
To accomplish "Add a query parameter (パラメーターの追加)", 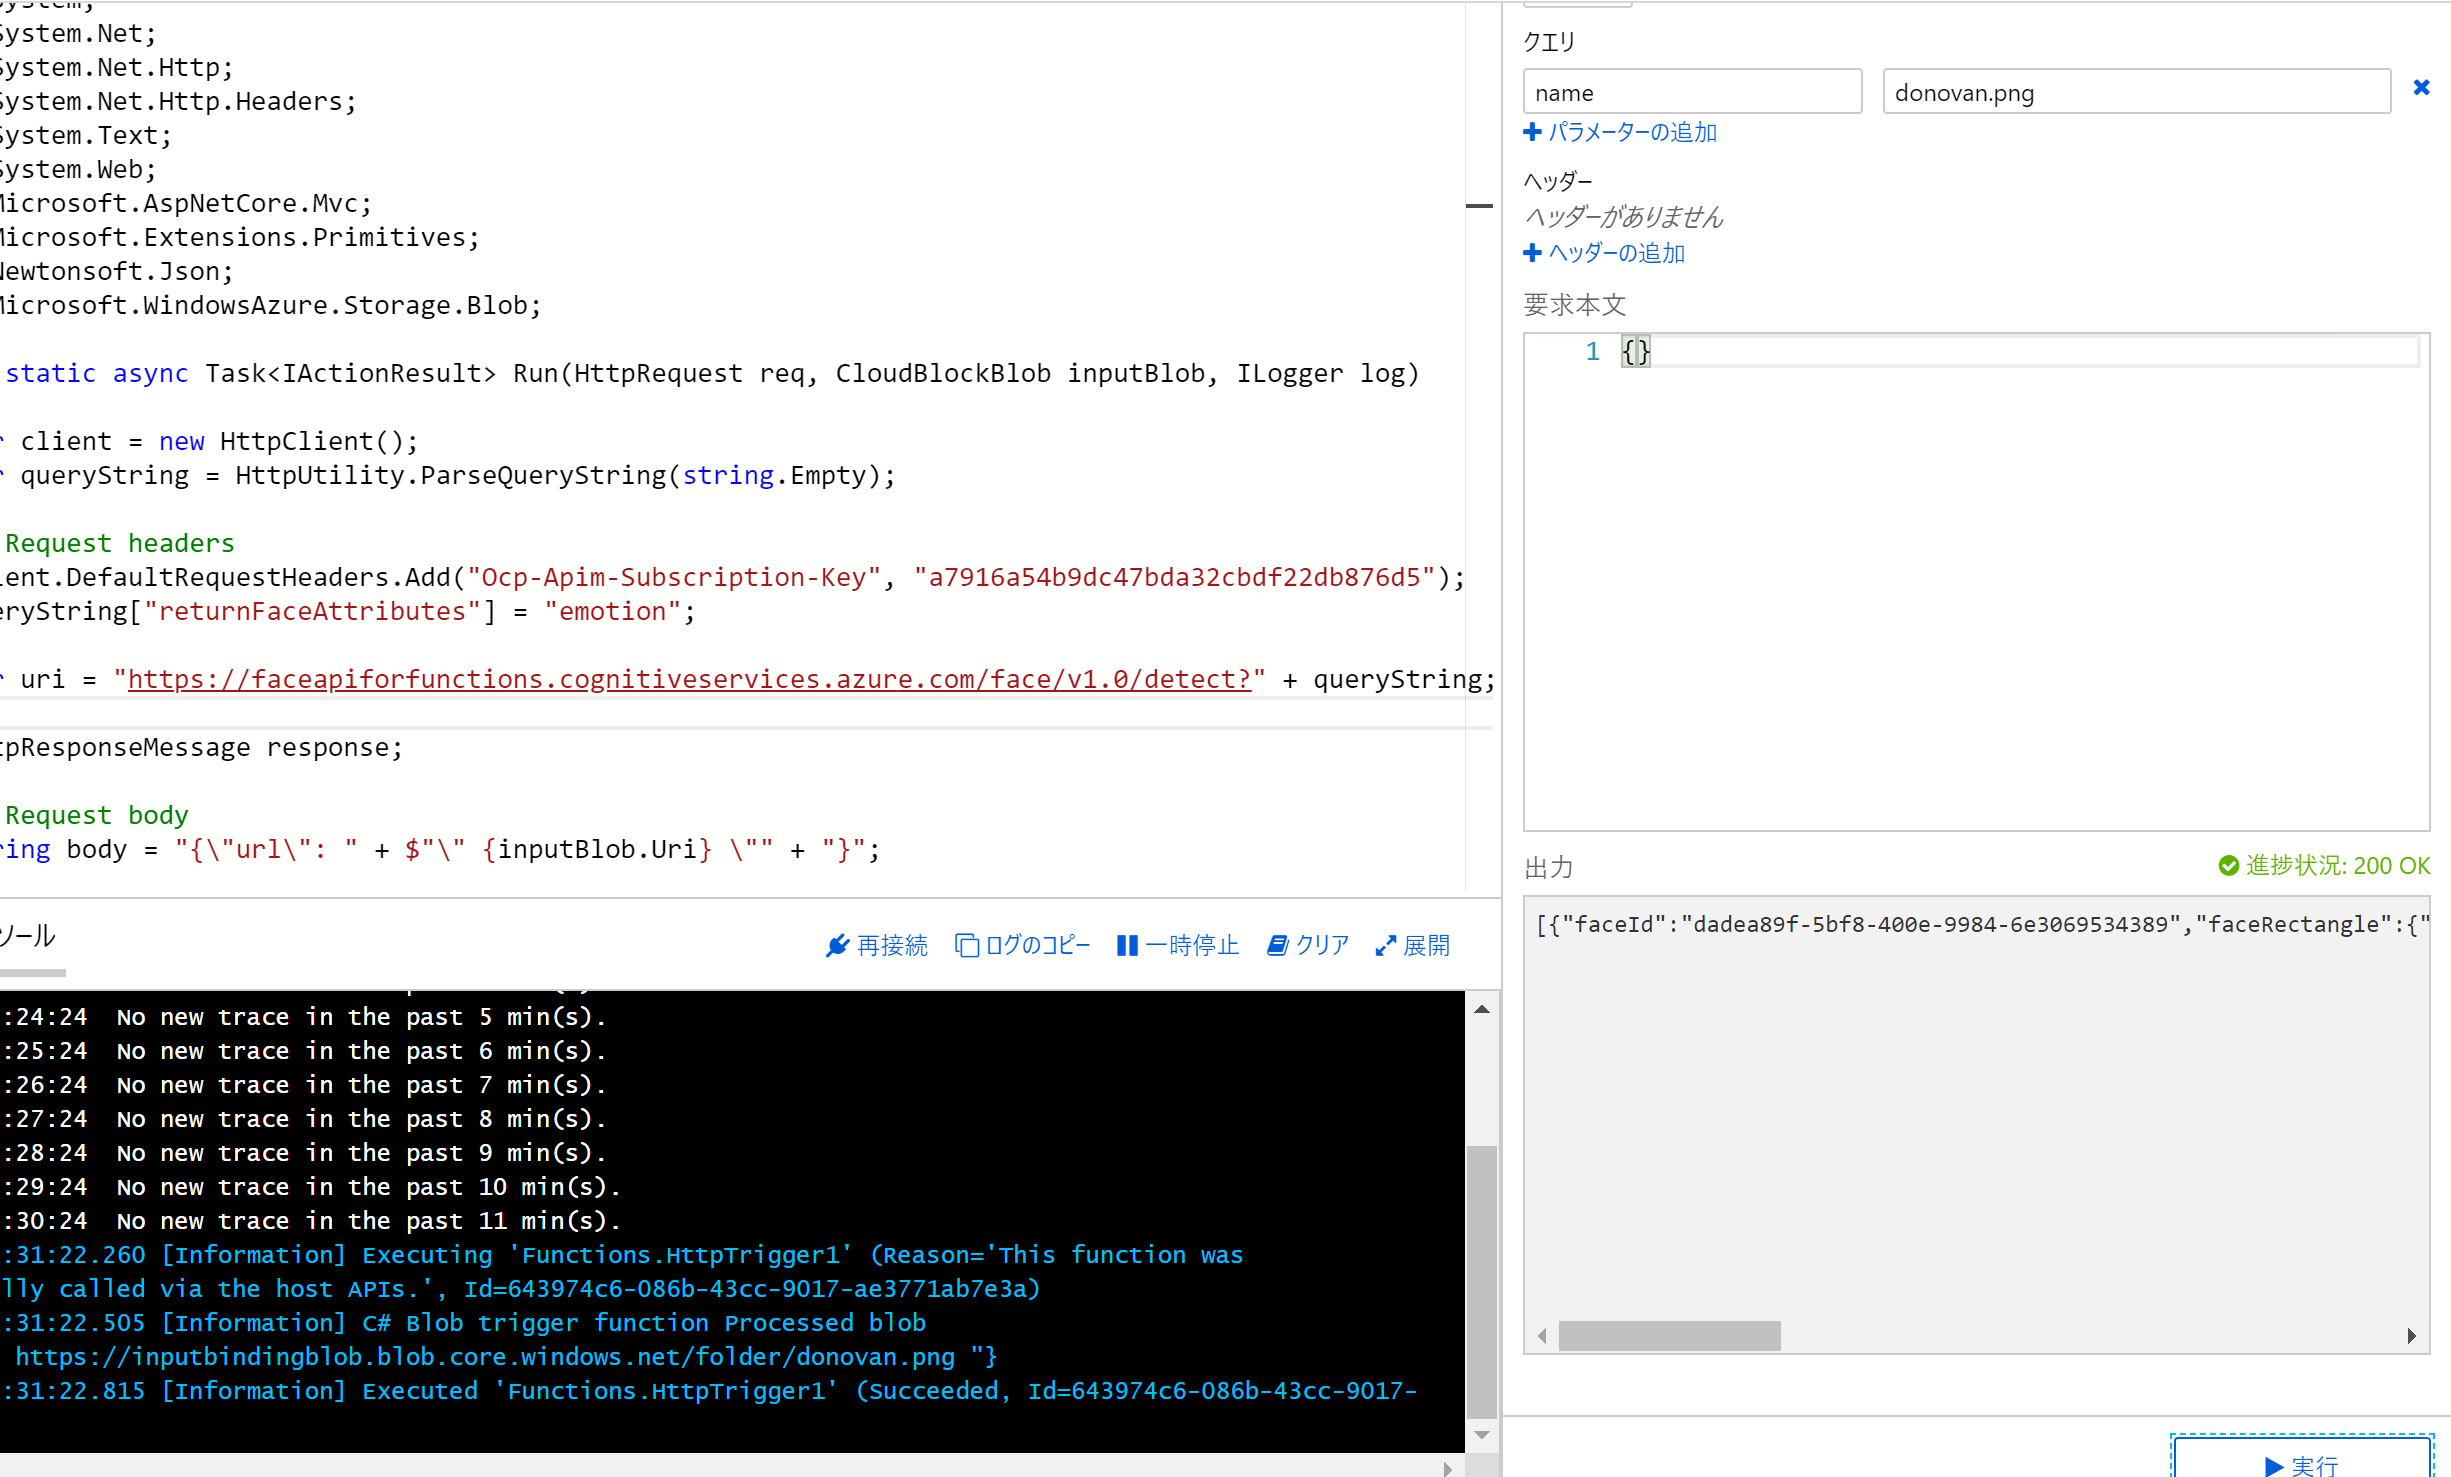I will click(1620, 132).
